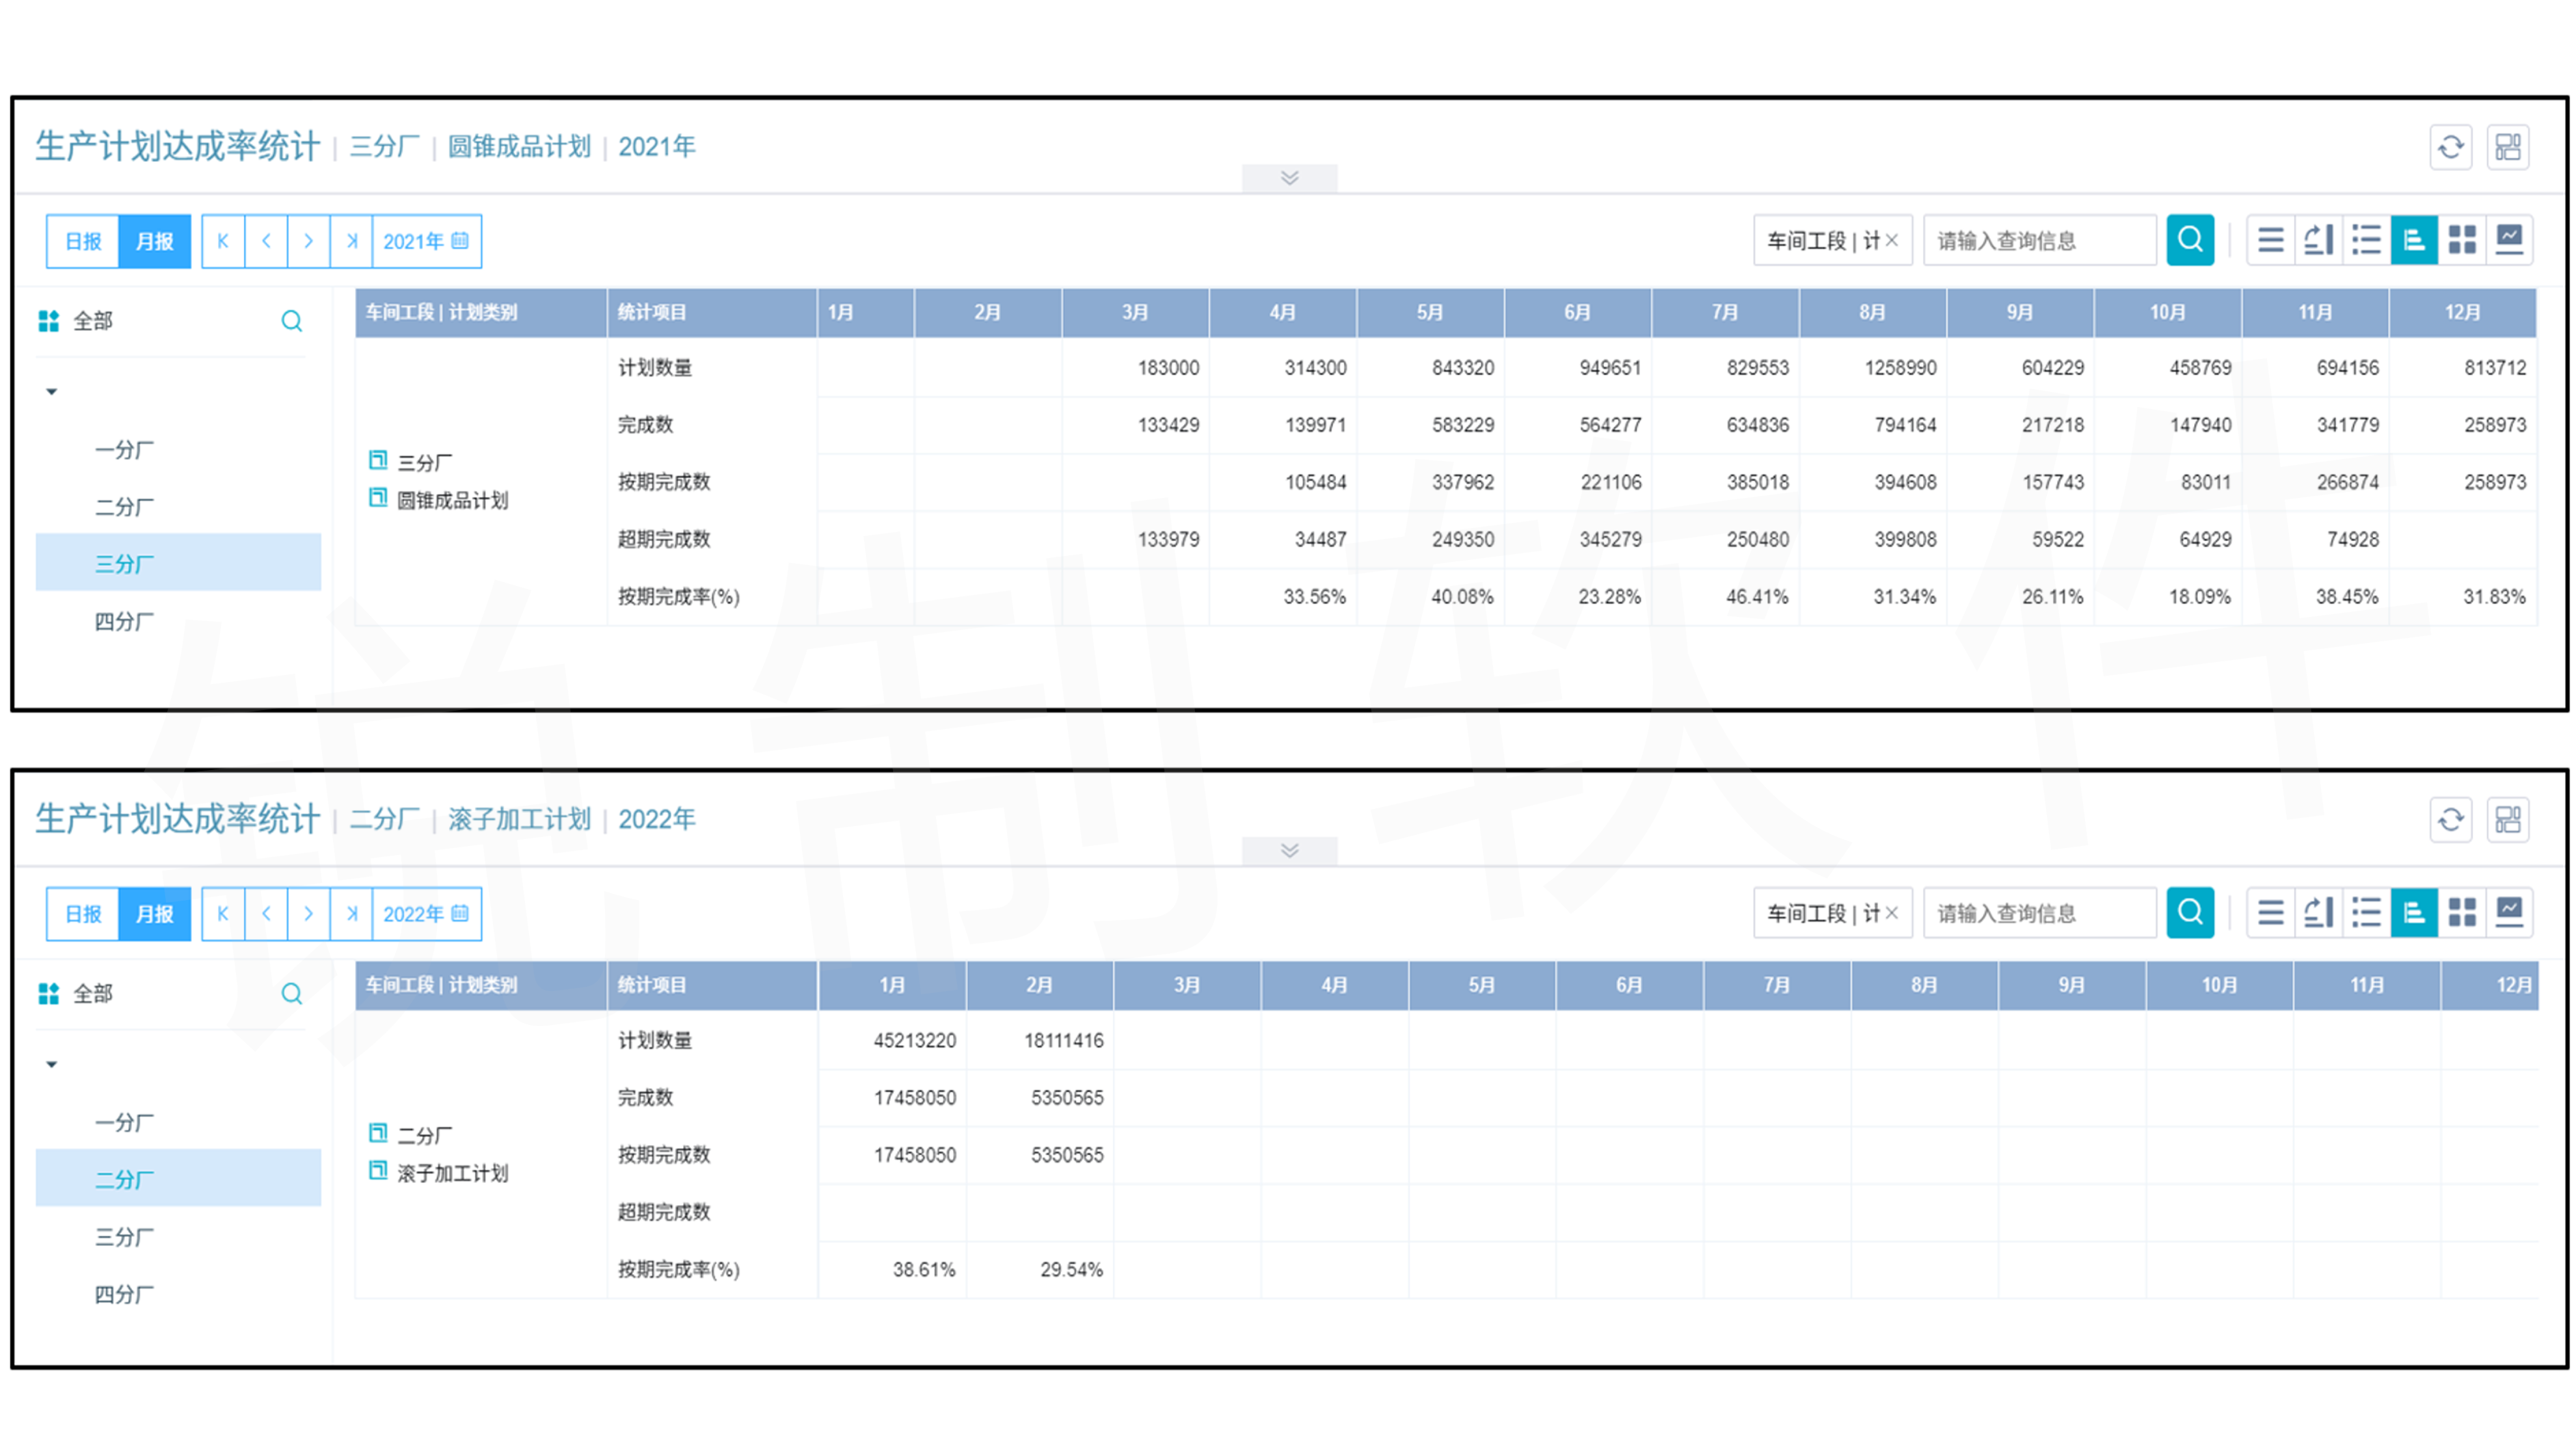Jump to first period in 2021 navigation

223,241
